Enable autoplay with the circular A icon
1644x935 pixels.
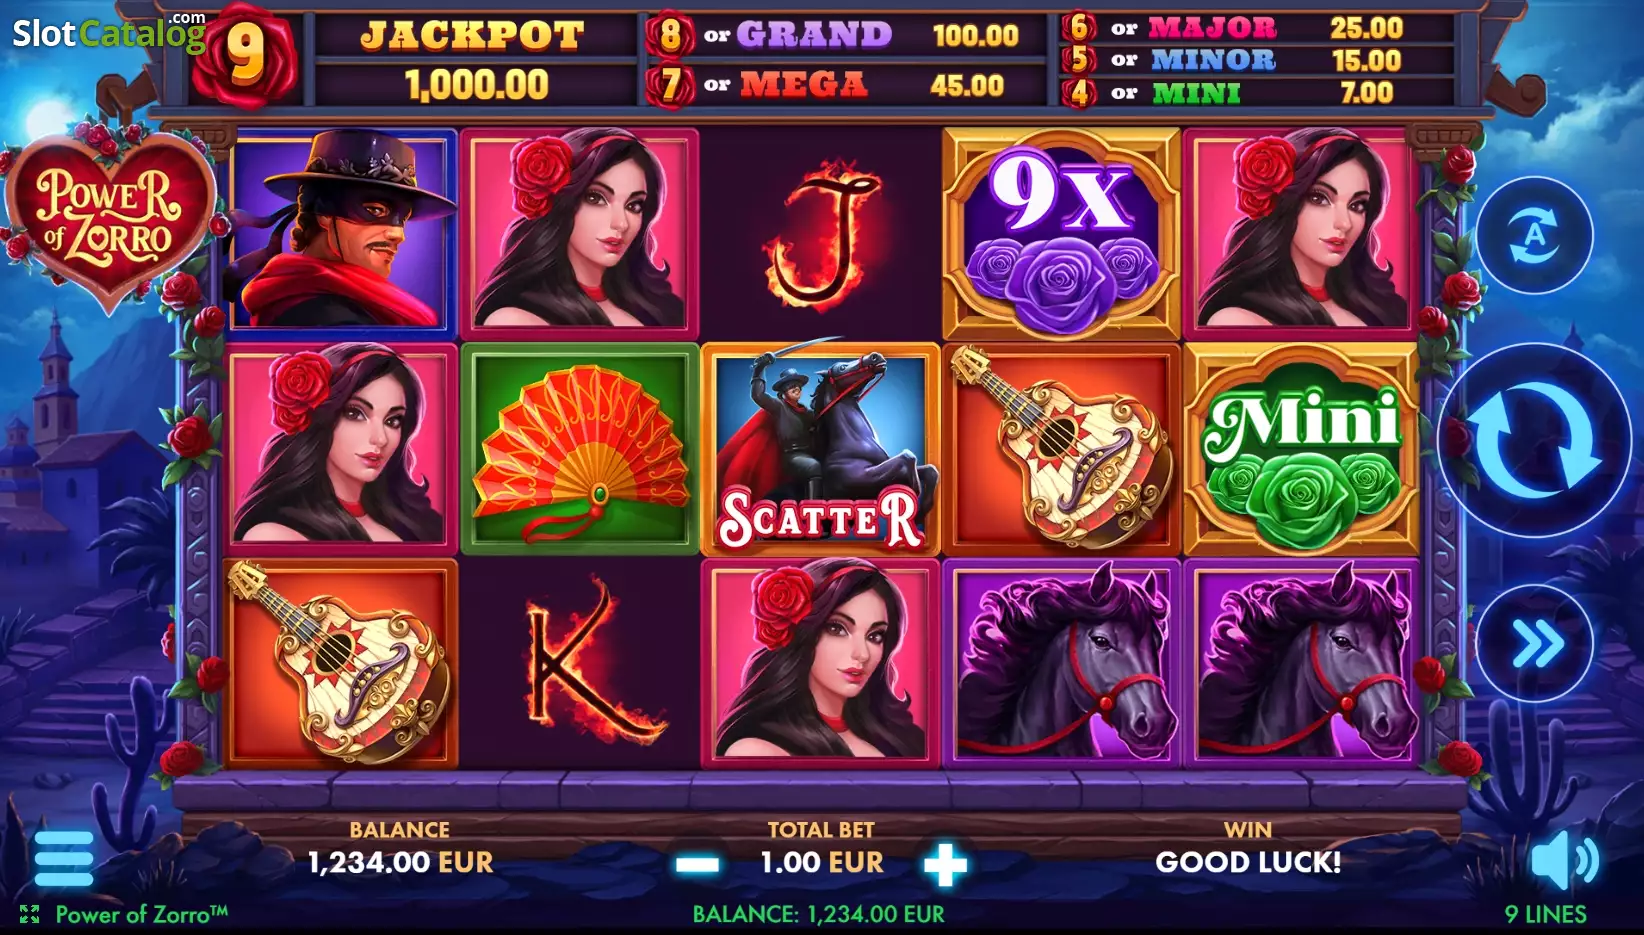coord(1534,236)
